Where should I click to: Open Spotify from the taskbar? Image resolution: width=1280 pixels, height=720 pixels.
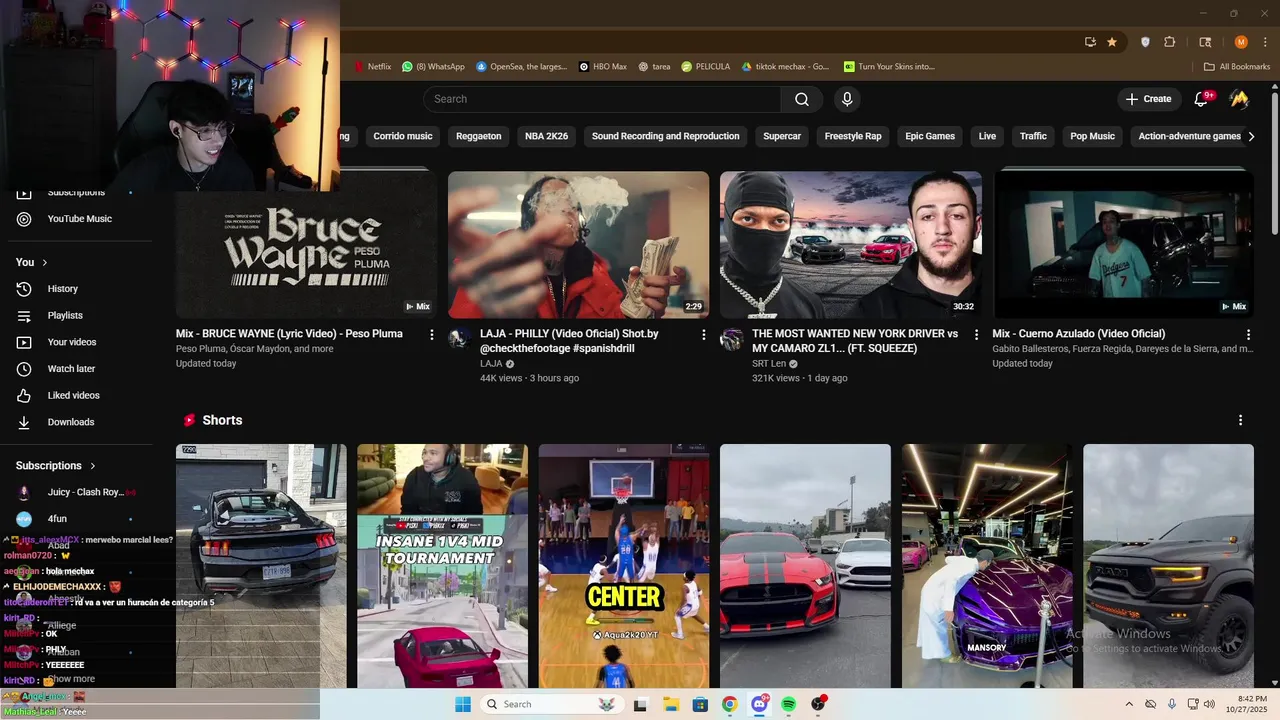[x=788, y=704]
